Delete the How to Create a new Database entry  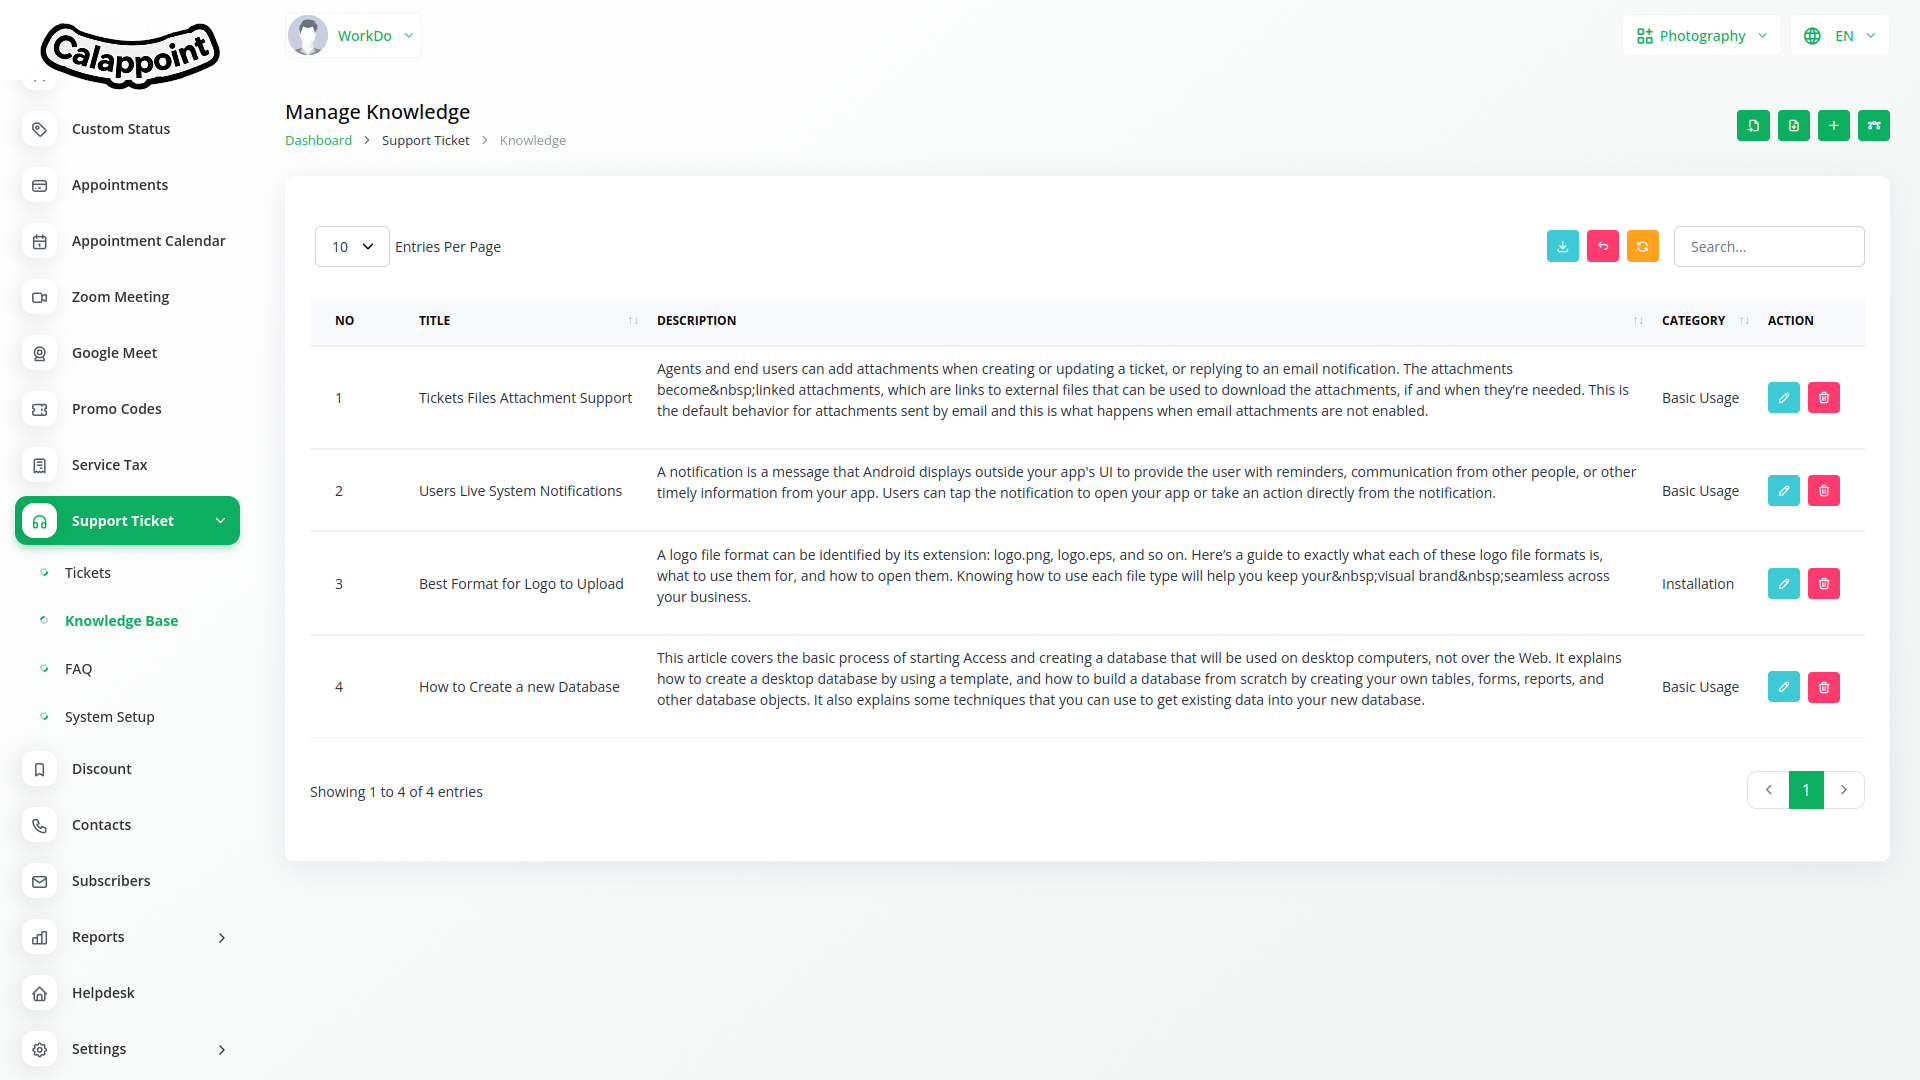tap(1823, 687)
